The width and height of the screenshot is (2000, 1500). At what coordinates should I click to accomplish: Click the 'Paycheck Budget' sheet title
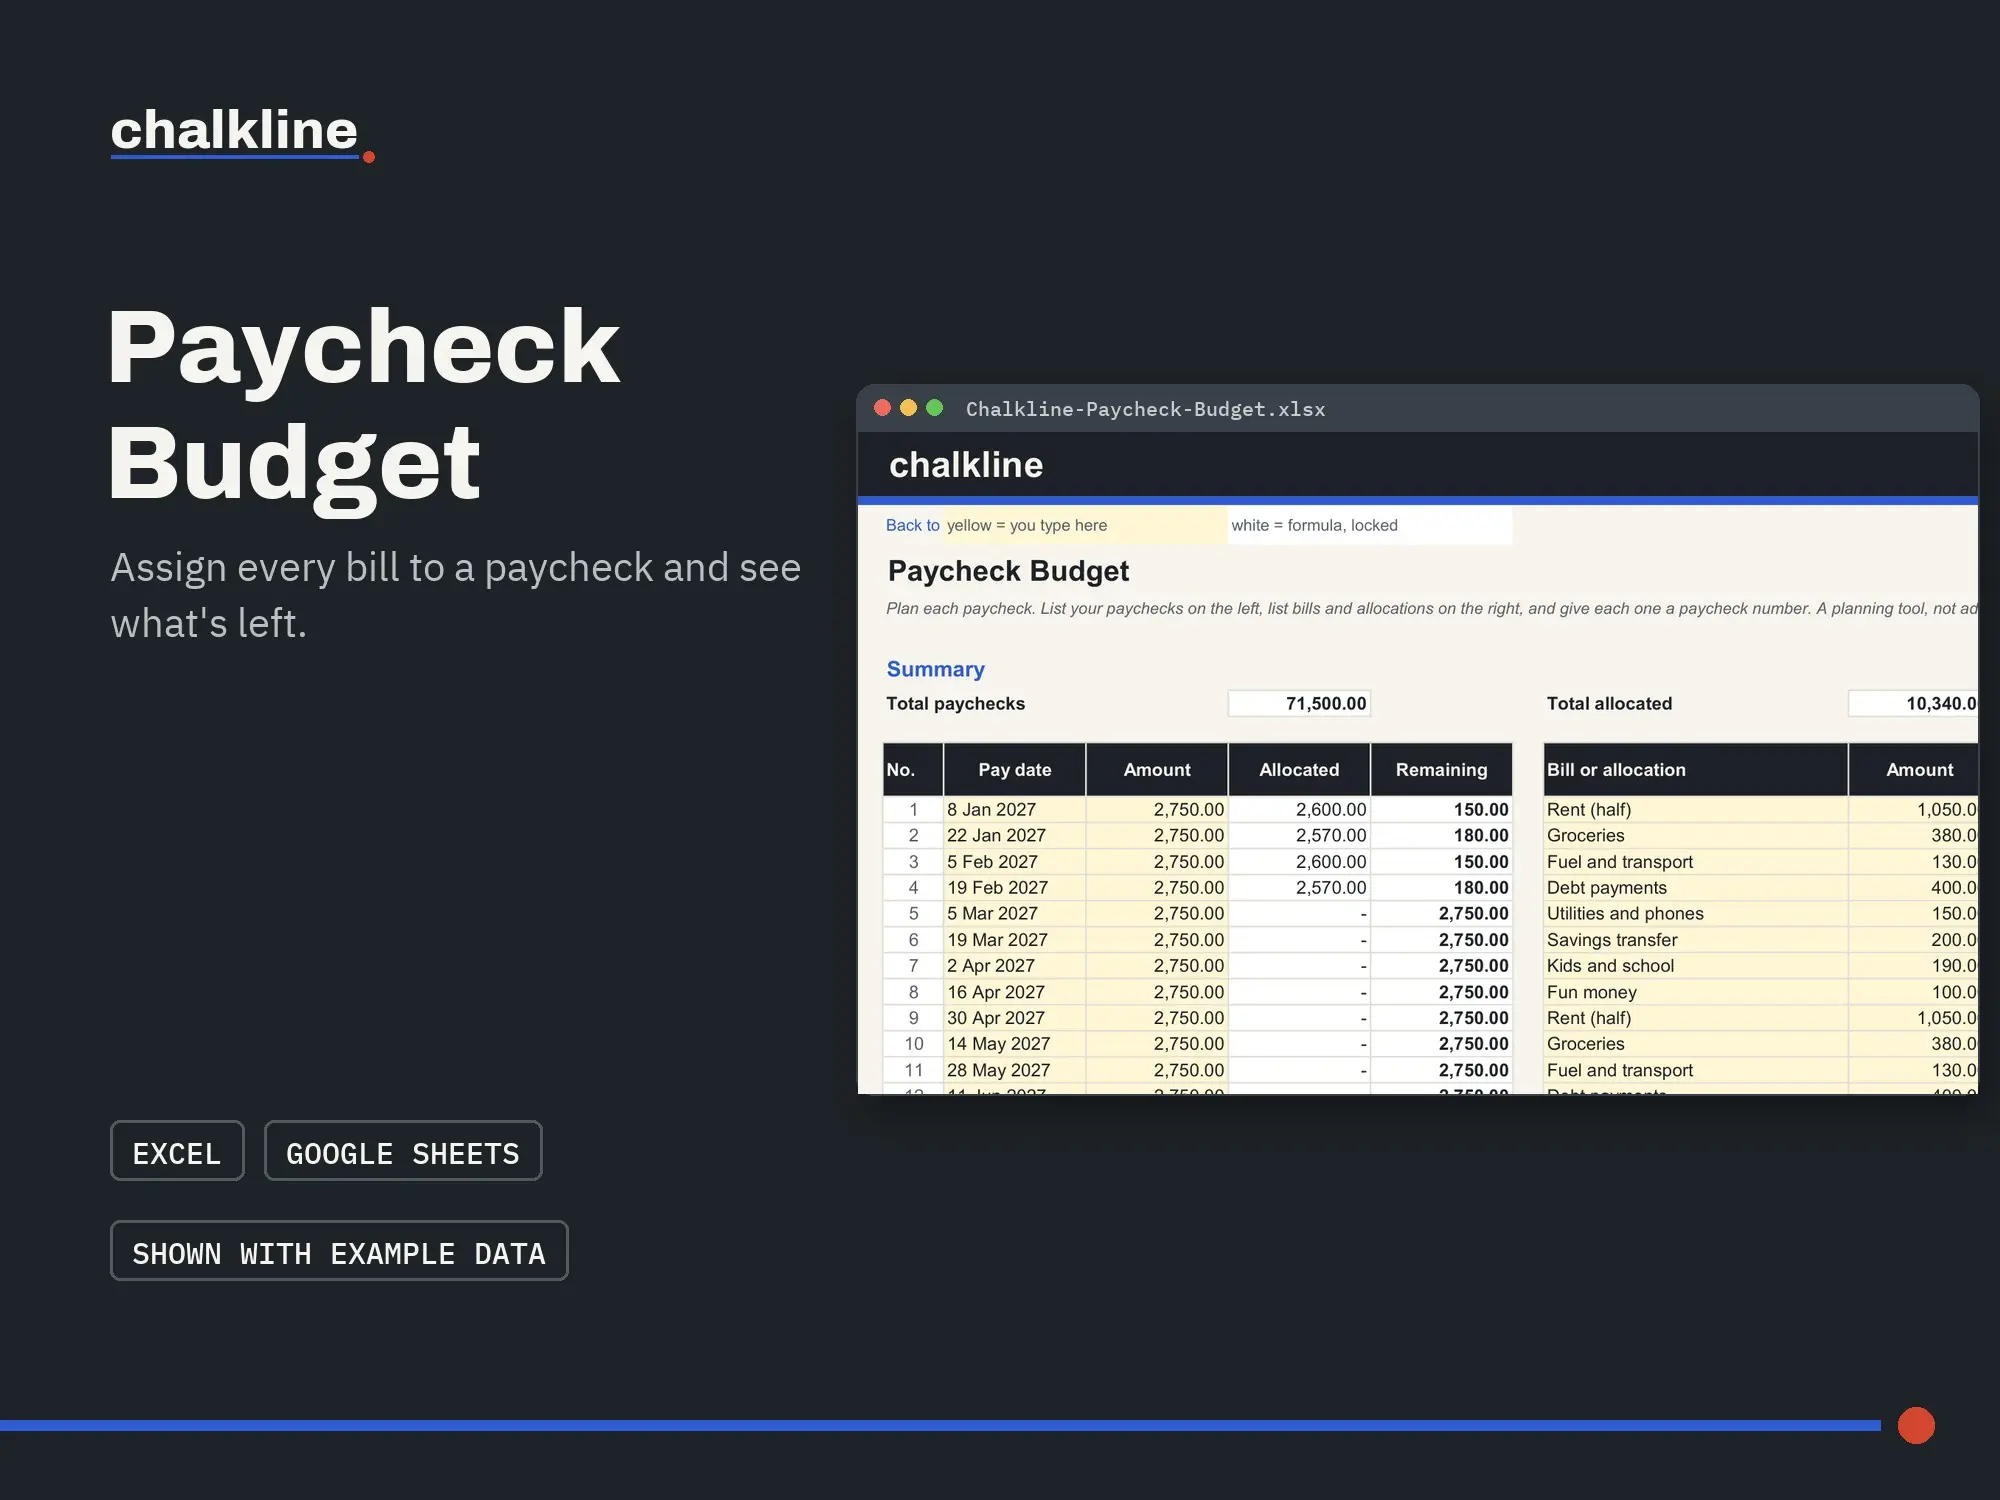tap(1008, 571)
